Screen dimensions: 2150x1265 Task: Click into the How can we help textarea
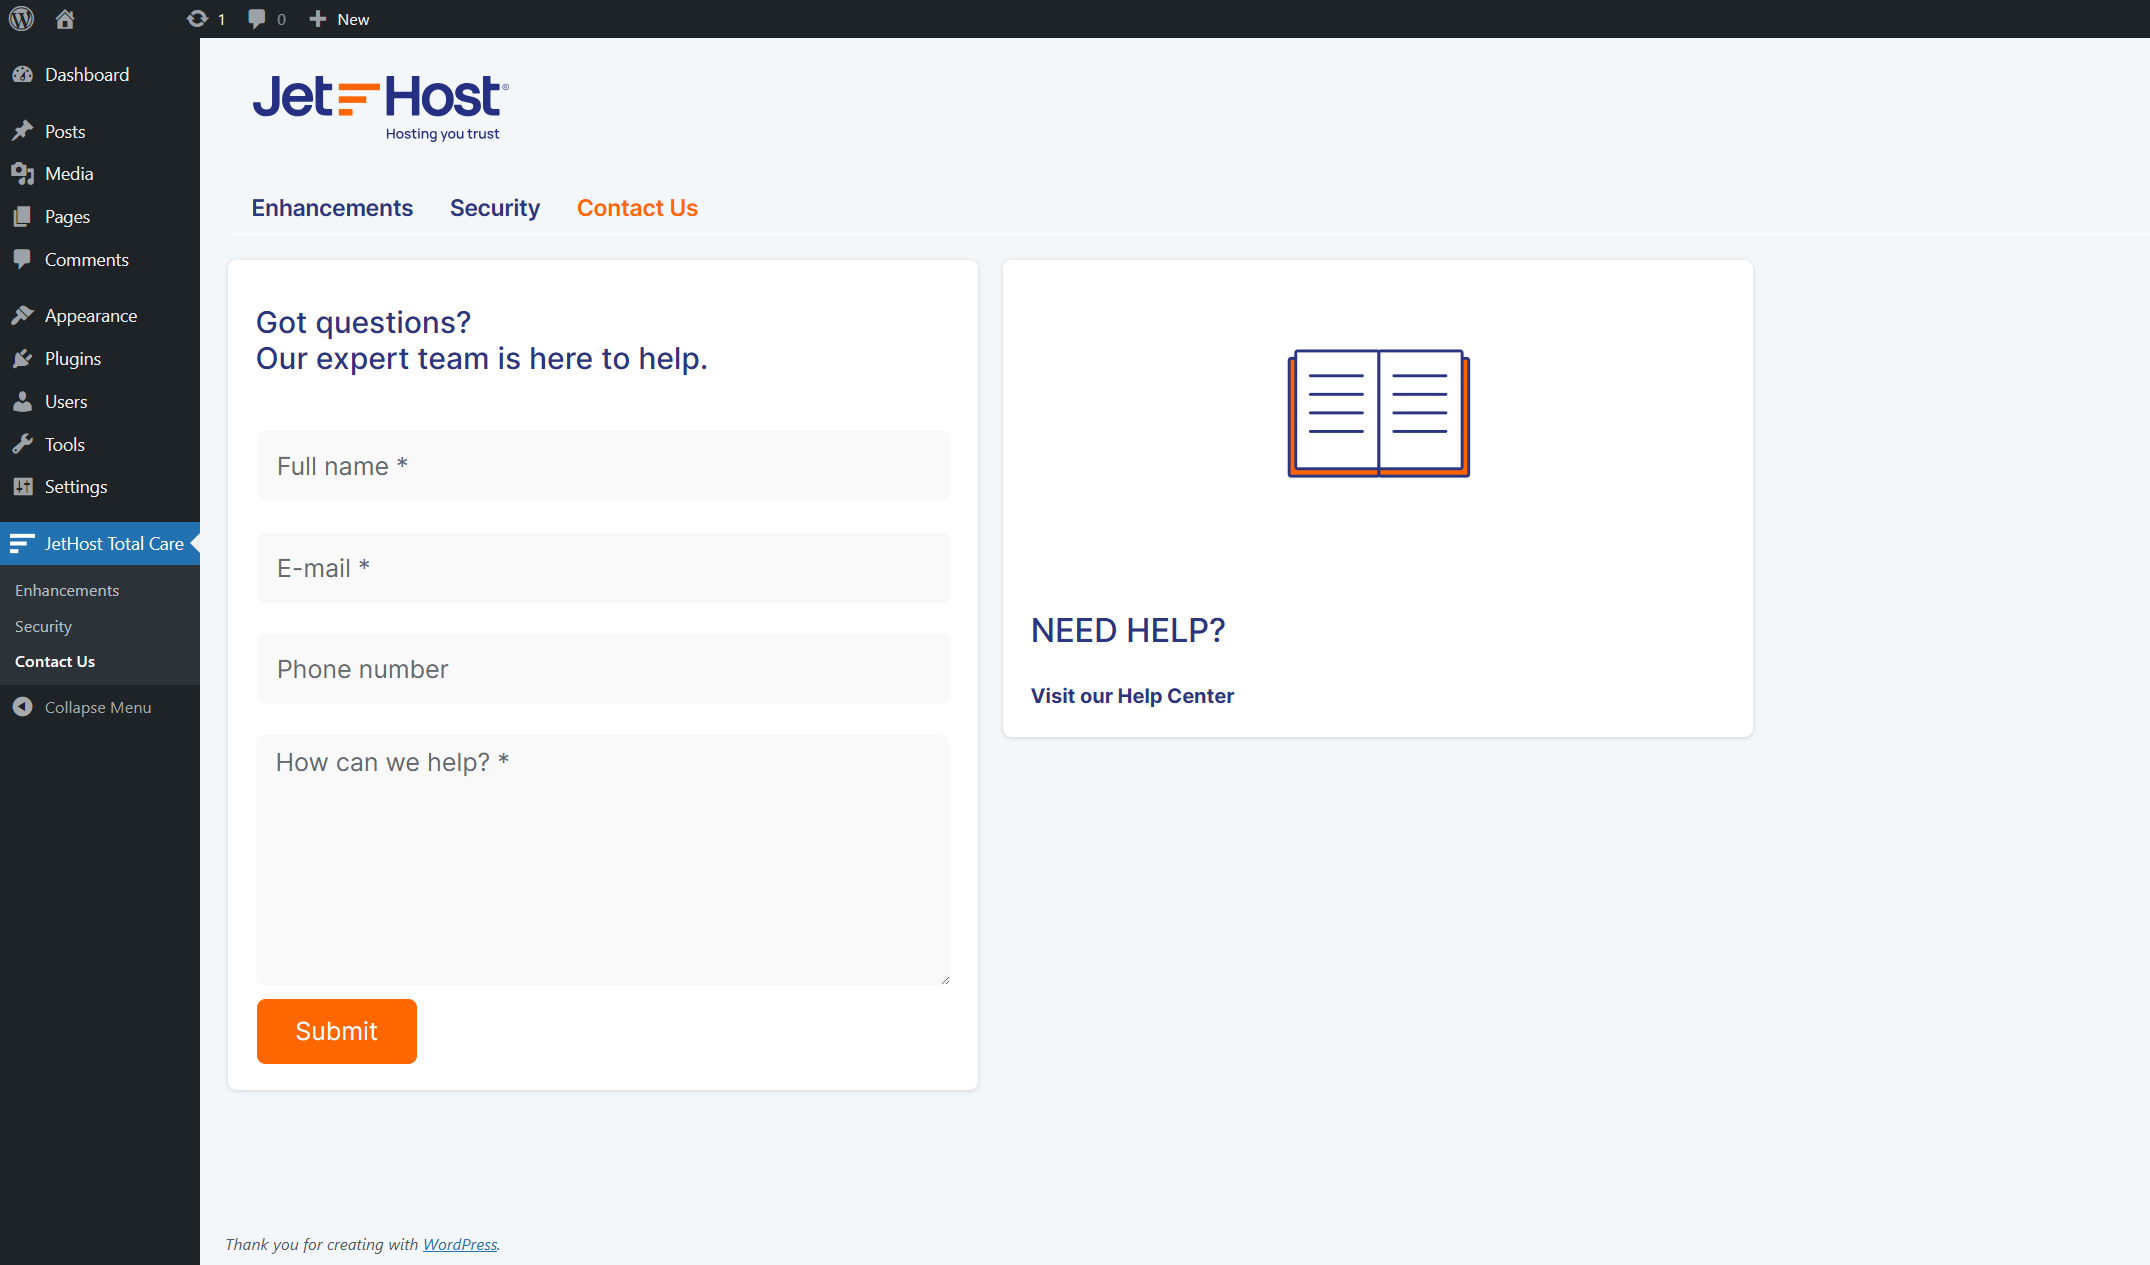[x=603, y=860]
